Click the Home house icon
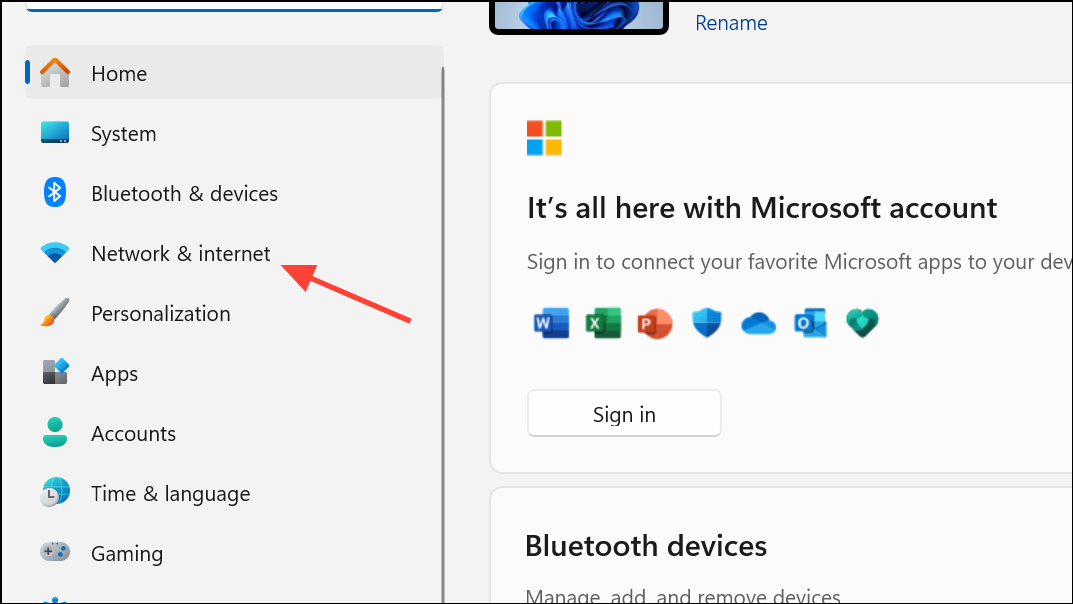This screenshot has width=1073, height=604. tap(55, 73)
